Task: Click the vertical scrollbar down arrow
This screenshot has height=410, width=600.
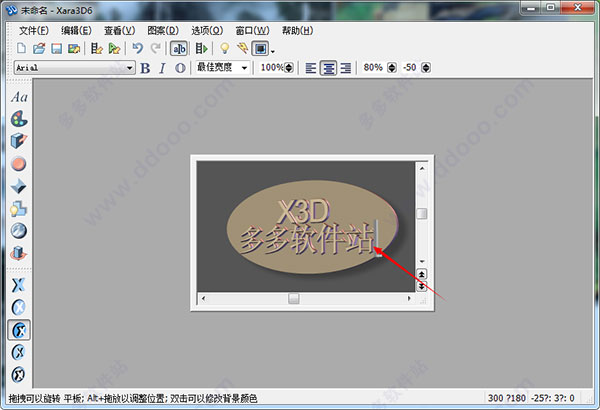Action: click(x=422, y=261)
